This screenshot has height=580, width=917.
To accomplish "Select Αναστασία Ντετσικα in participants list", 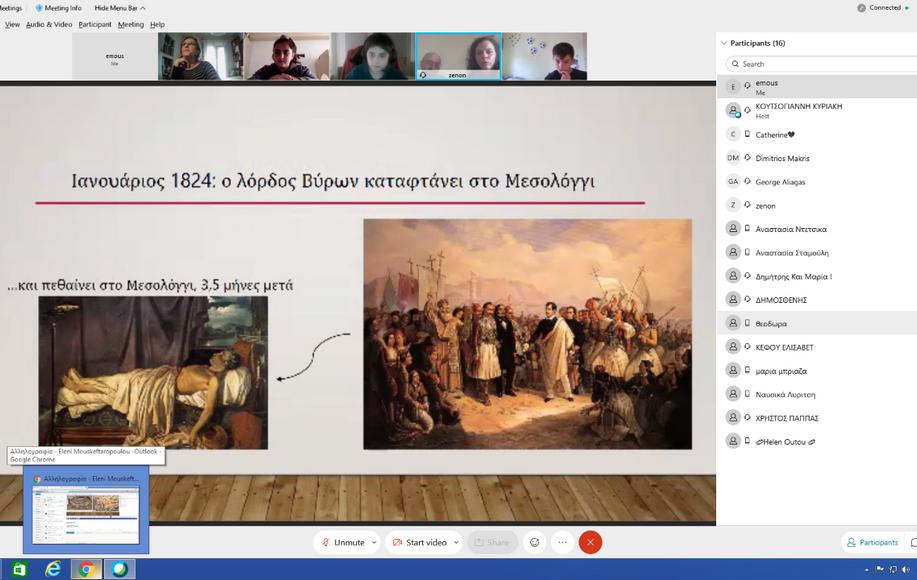I will point(817,229).
